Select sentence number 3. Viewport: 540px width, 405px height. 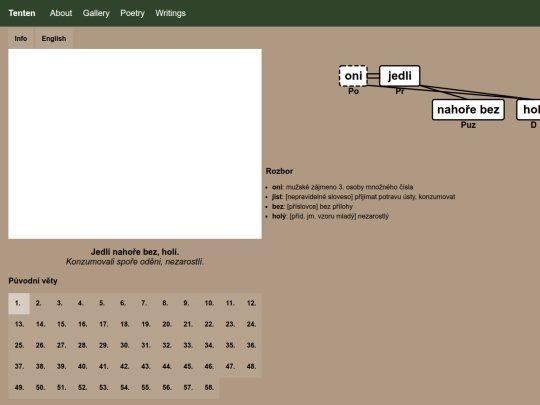click(x=61, y=303)
